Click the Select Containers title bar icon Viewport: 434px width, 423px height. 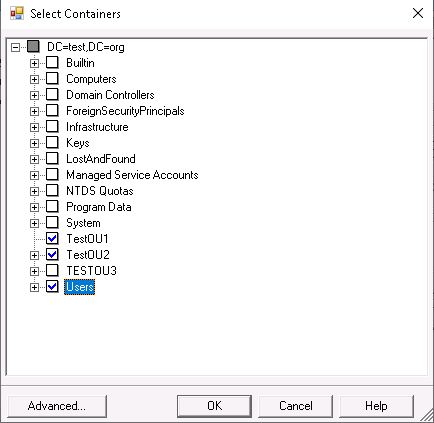(17, 14)
